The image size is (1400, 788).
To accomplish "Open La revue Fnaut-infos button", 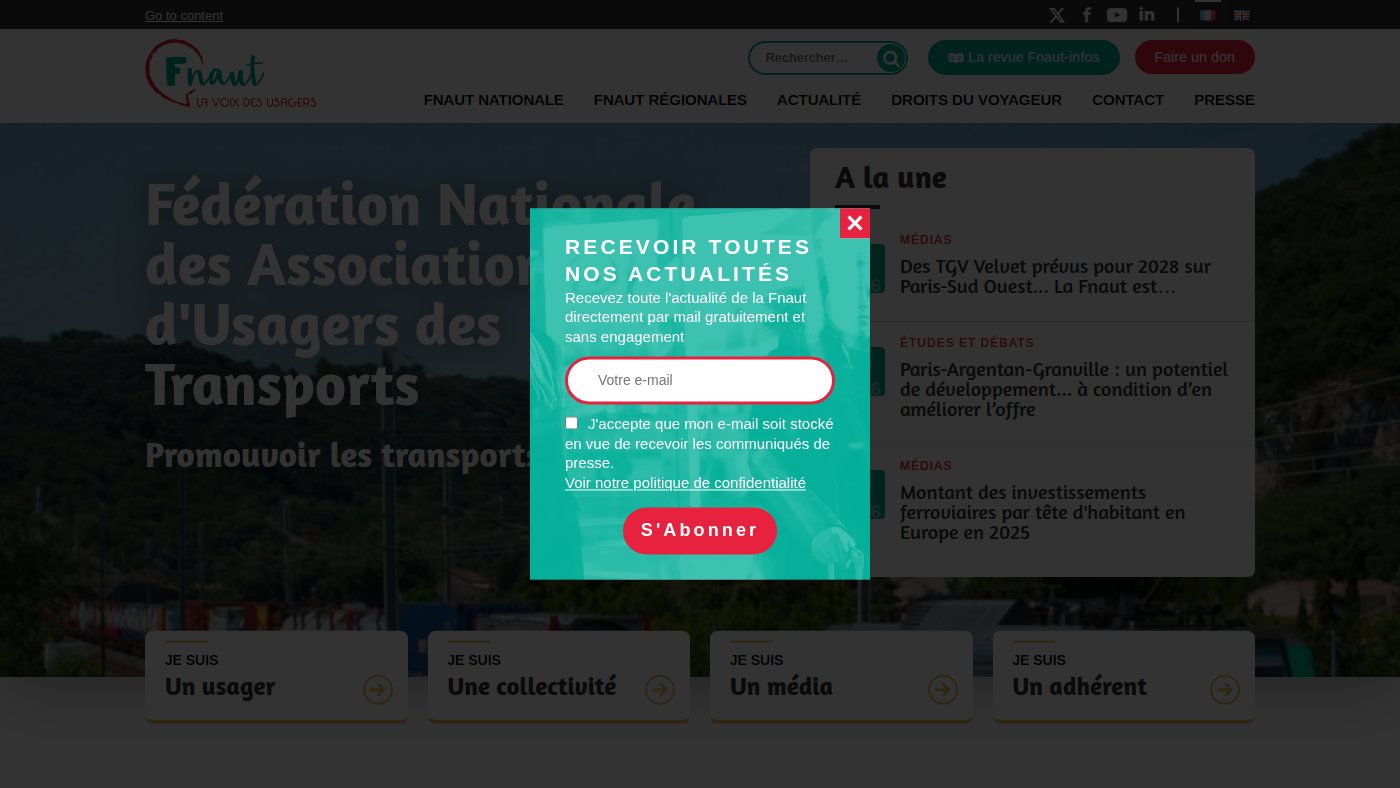I will (x=1024, y=57).
